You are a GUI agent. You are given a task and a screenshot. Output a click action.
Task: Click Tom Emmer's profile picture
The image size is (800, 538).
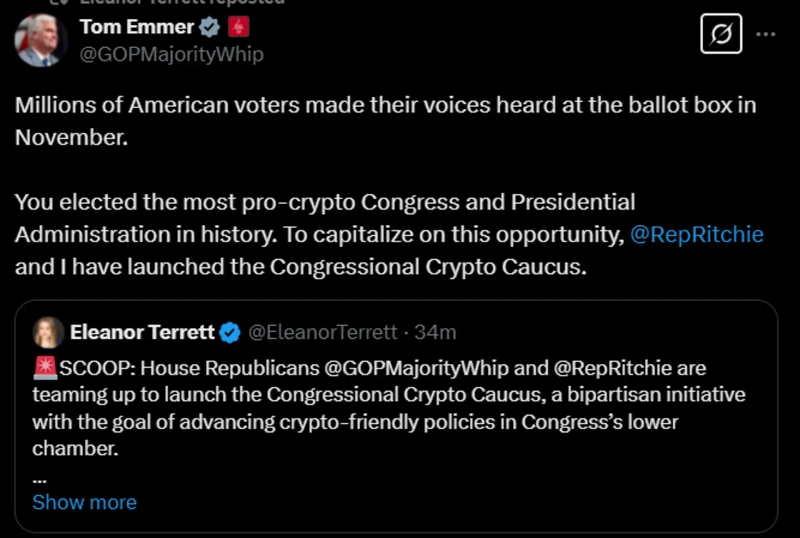tap(41, 39)
